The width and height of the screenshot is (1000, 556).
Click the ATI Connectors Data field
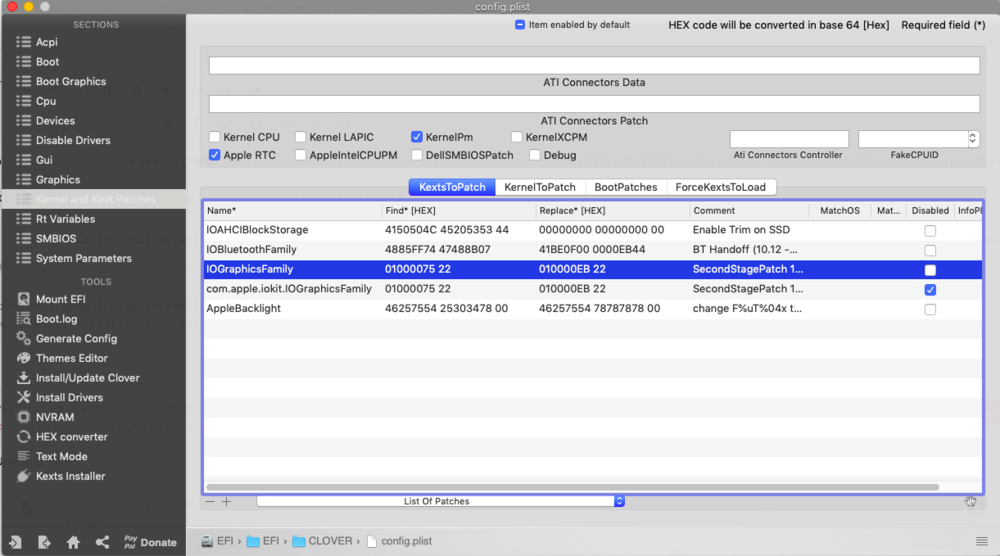coord(594,66)
